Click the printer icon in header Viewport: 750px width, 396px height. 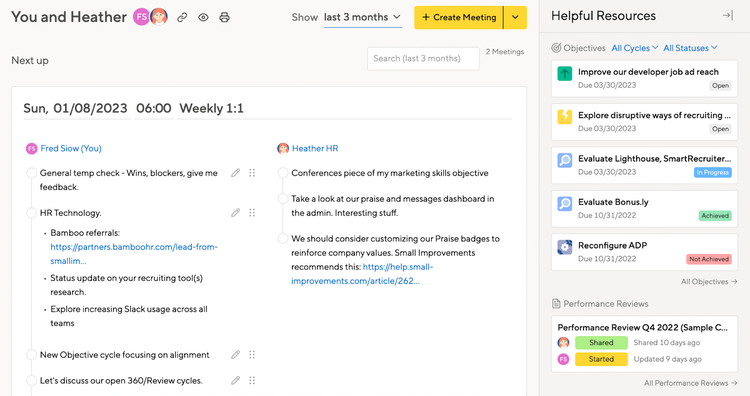(224, 18)
